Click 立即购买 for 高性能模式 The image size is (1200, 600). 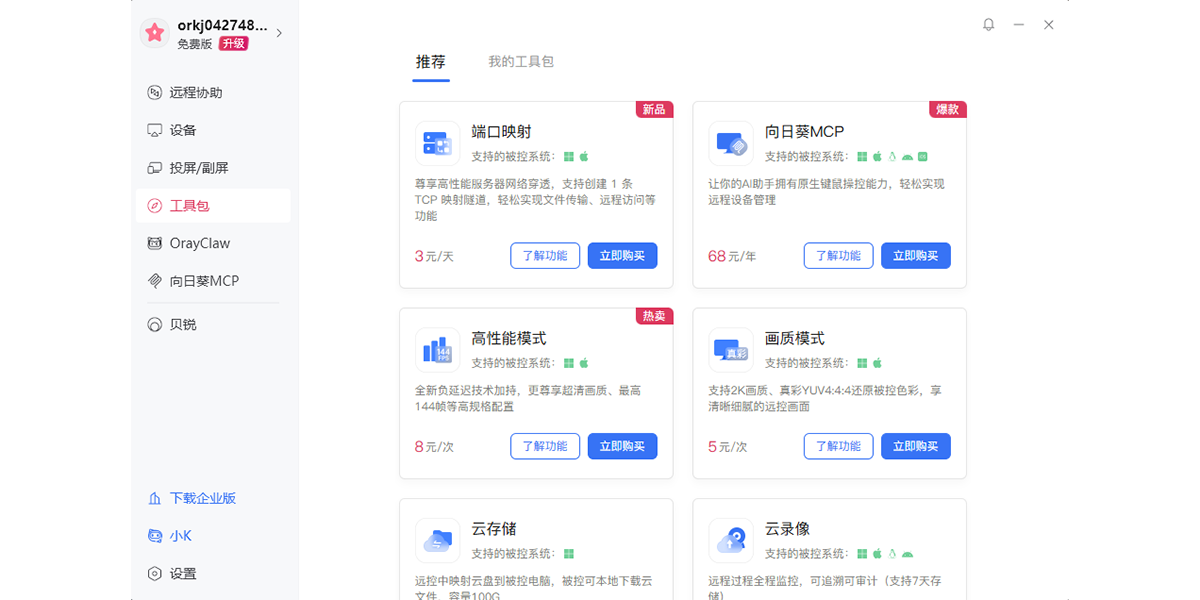click(x=622, y=446)
